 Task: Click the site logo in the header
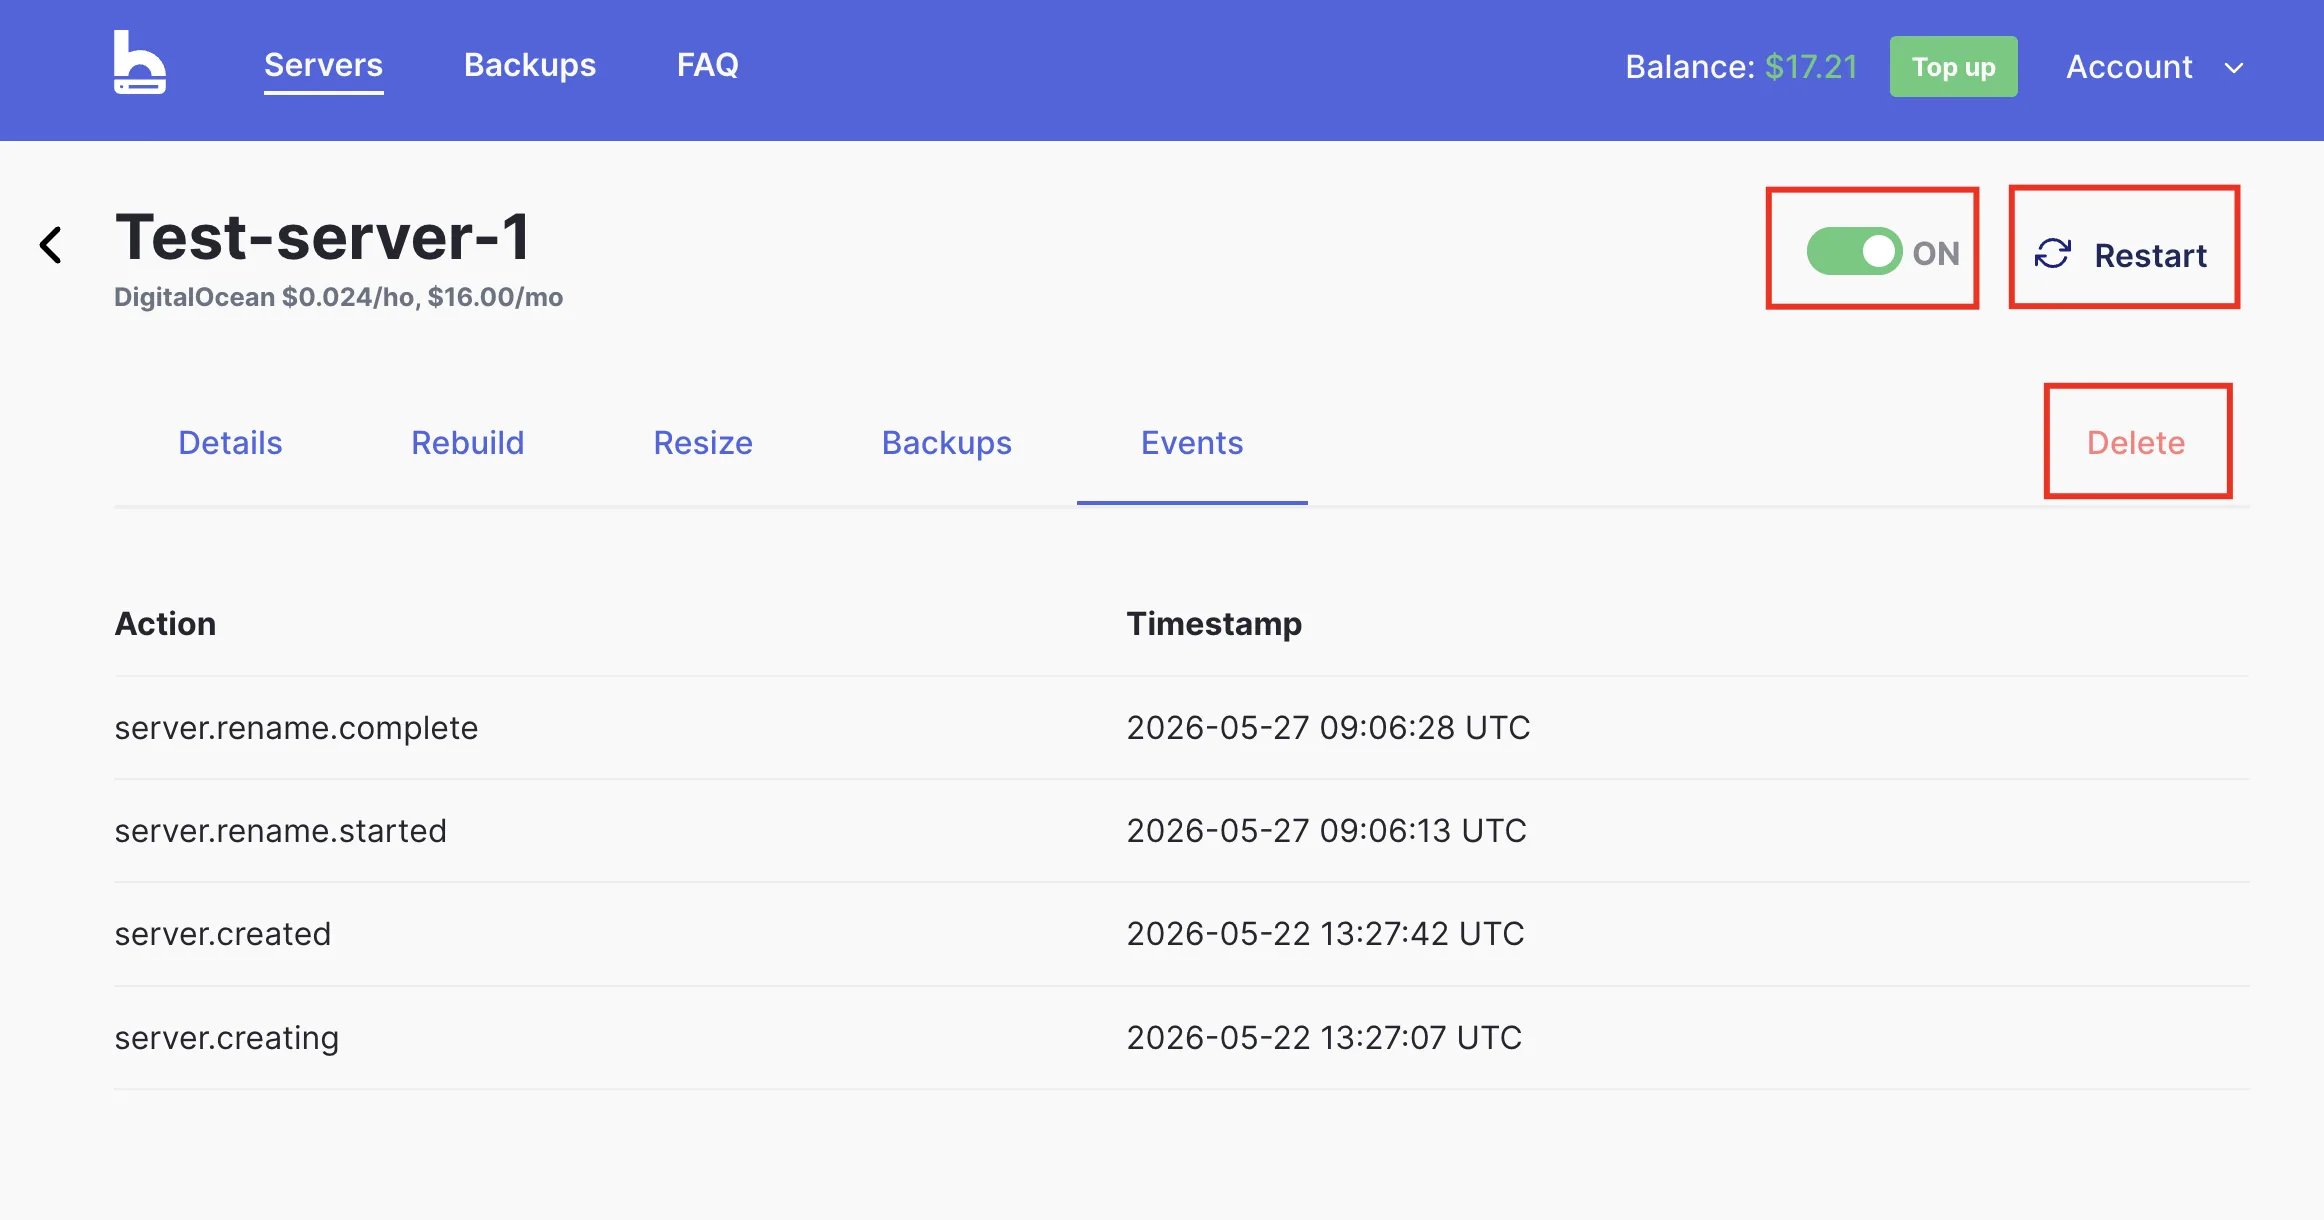[x=140, y=62]
